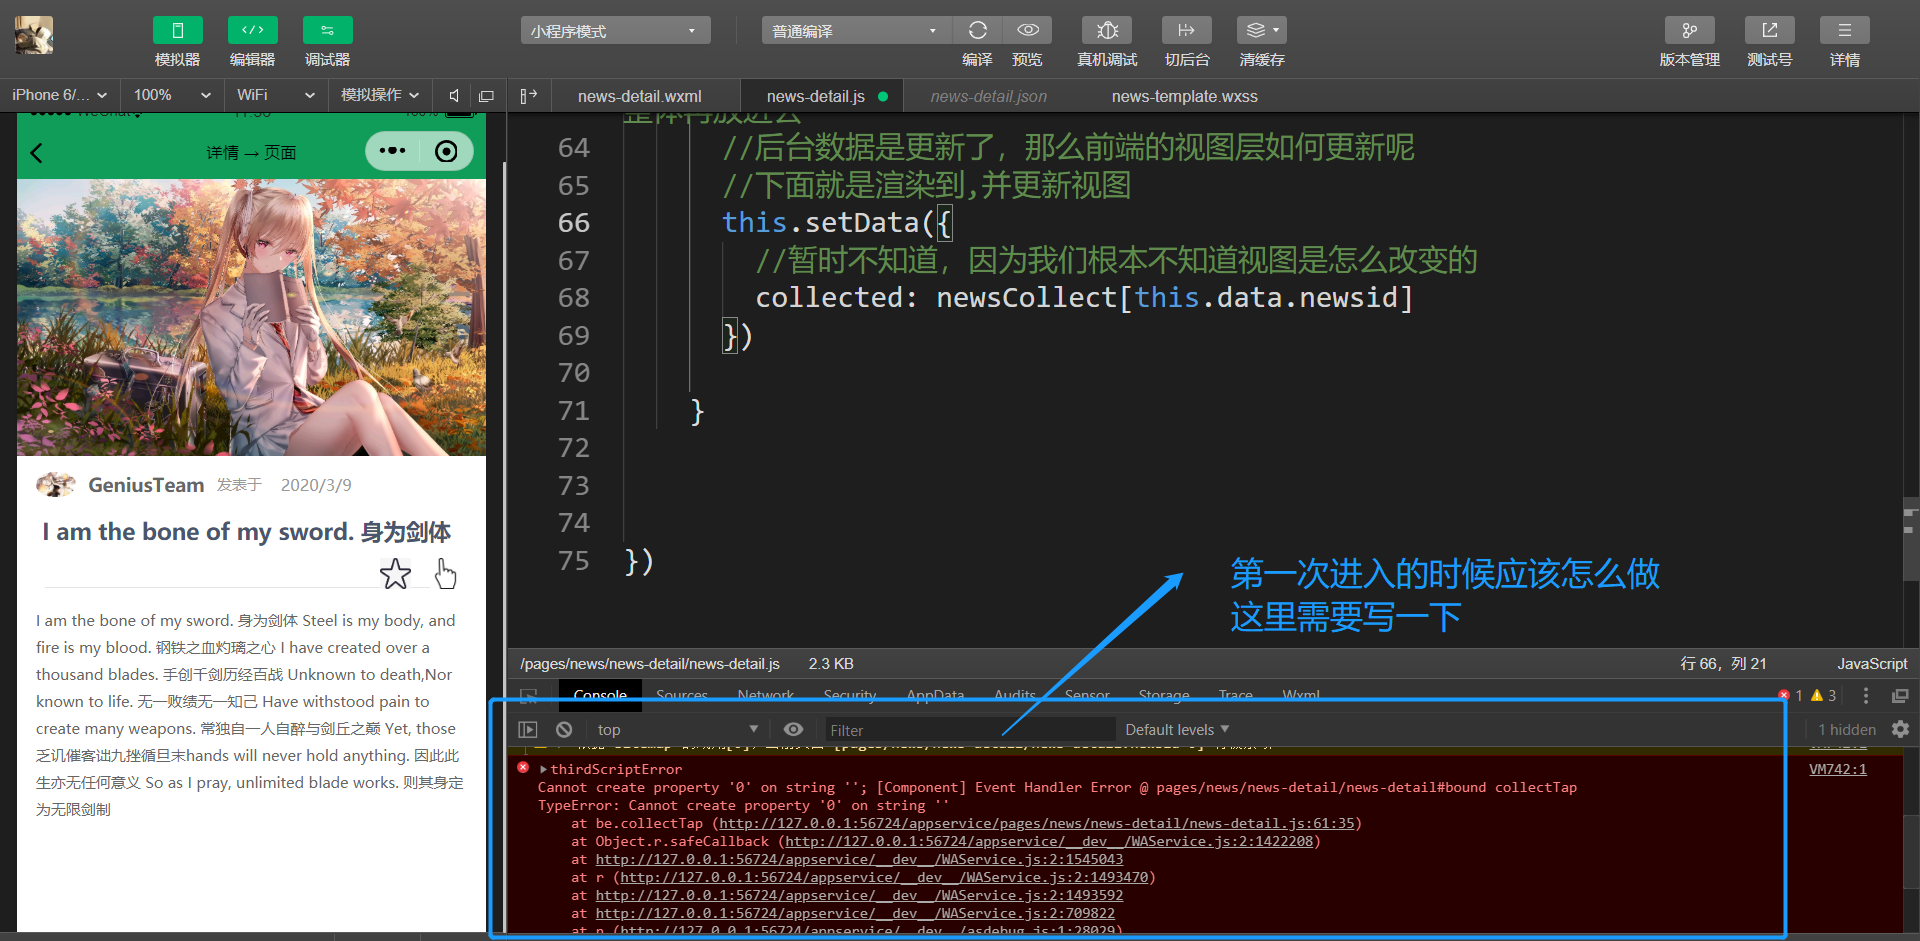The width and height of the screenshot is (1920, 941).
Task: Click the 预览 preview eye icon
Action: [x=1028, y=30]
